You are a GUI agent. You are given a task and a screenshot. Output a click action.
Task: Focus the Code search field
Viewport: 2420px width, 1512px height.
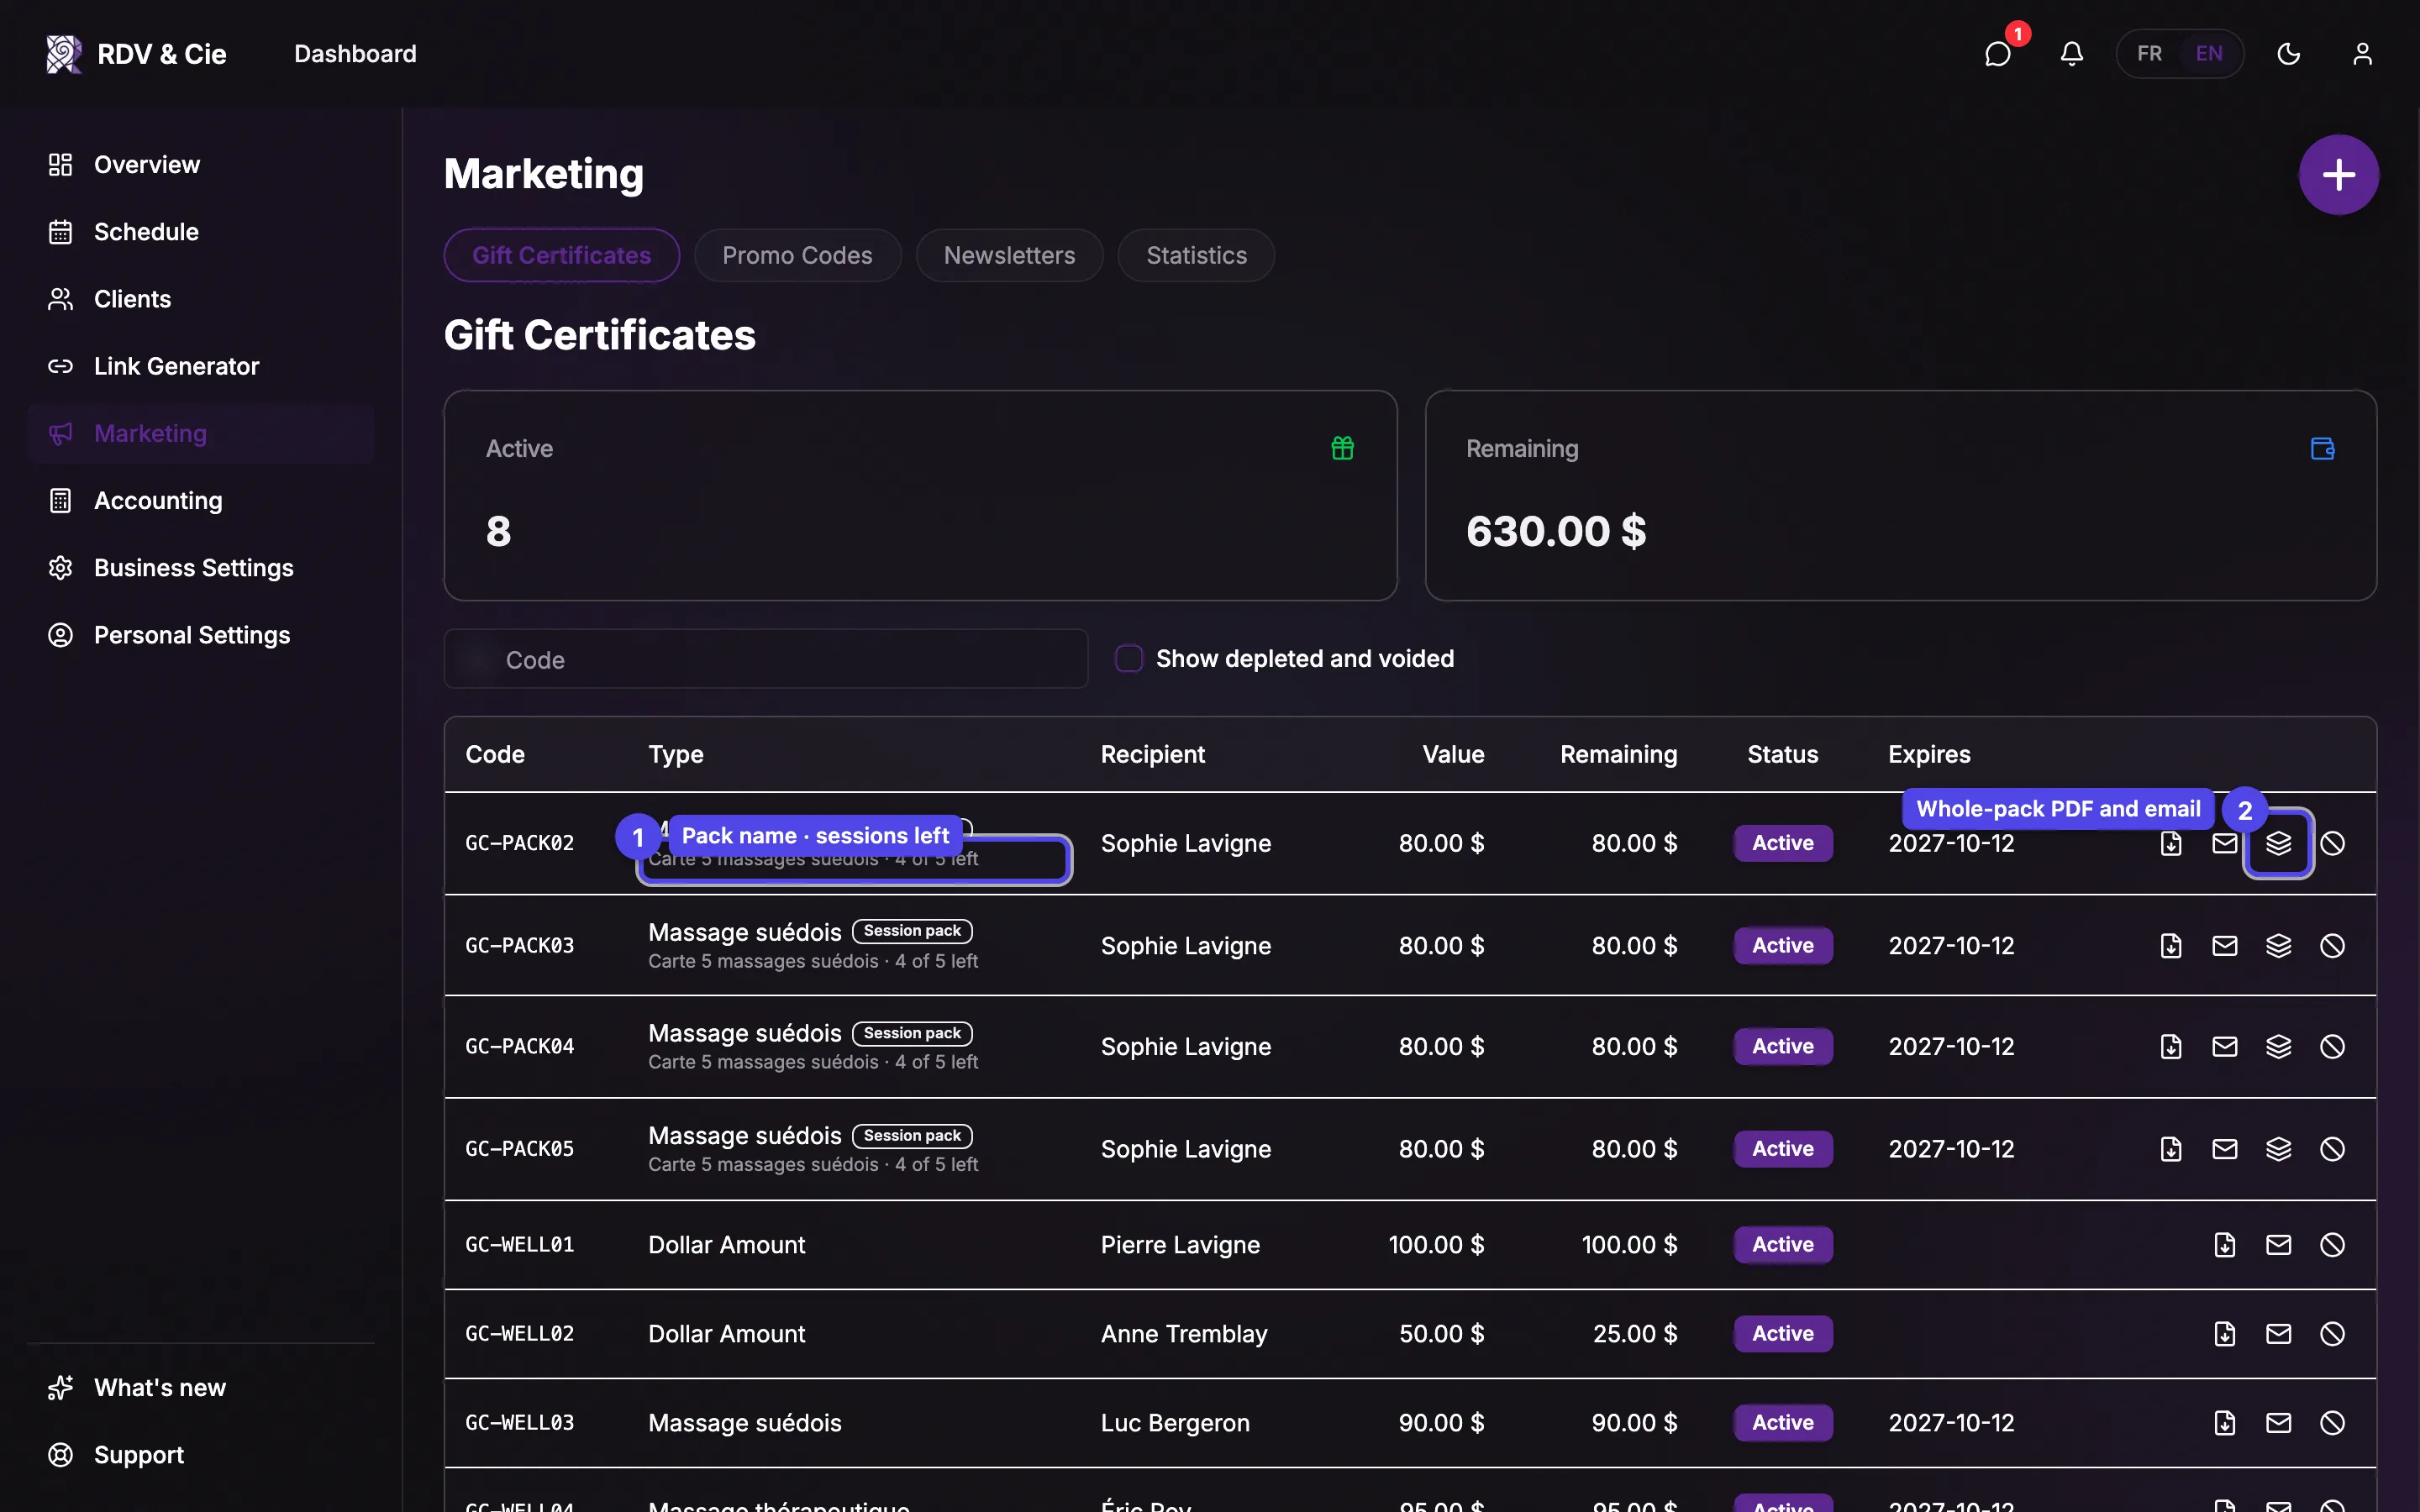766,659
